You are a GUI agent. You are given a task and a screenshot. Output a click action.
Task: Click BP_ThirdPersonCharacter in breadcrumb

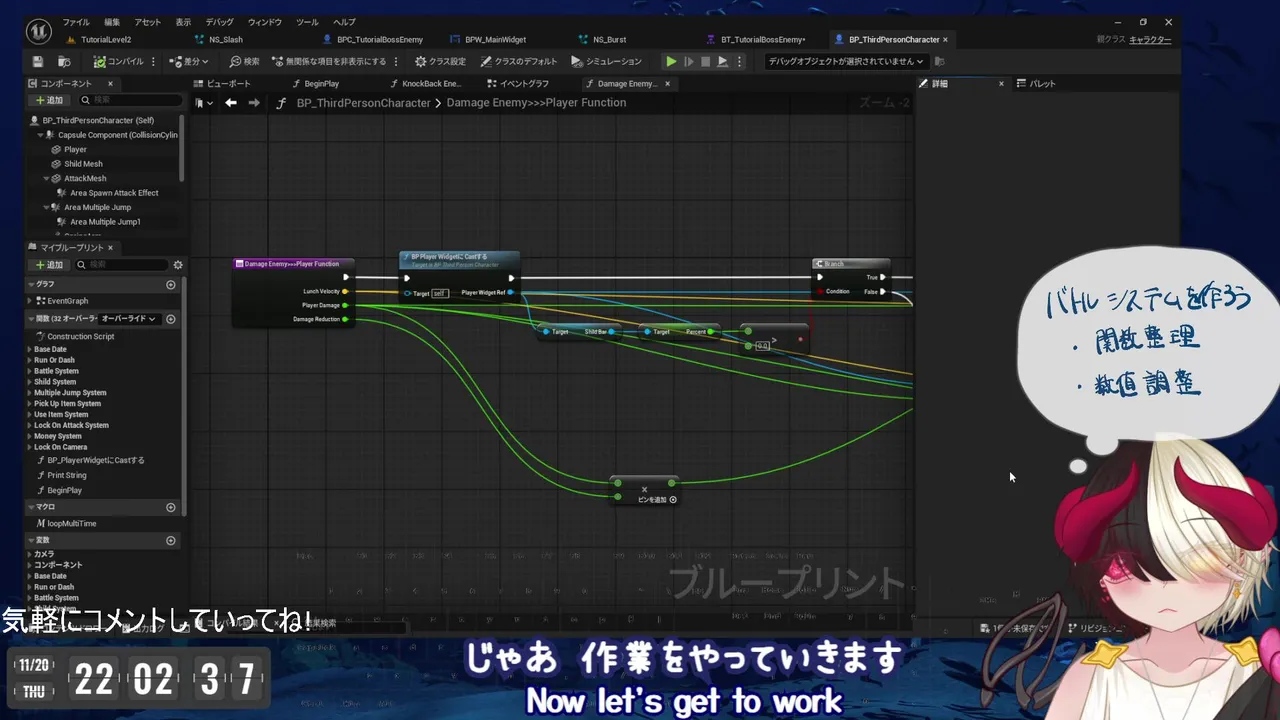tap(363, 103)
